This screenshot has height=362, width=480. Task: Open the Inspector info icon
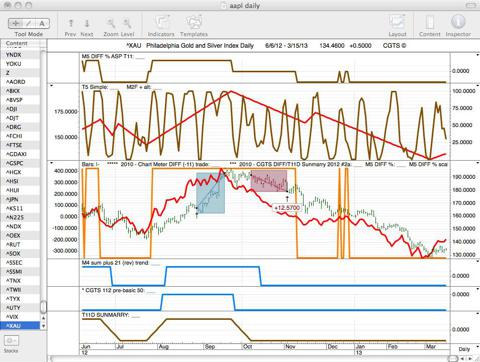[458, 22]
